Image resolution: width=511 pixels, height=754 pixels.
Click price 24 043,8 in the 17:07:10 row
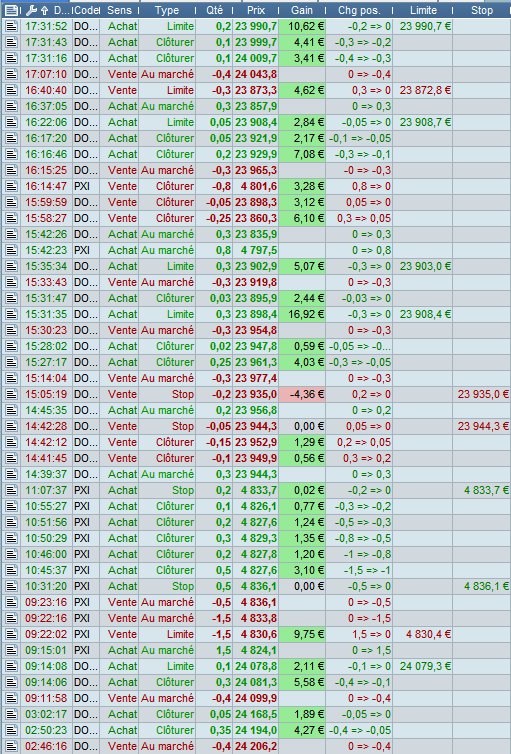tap(256, 75)
